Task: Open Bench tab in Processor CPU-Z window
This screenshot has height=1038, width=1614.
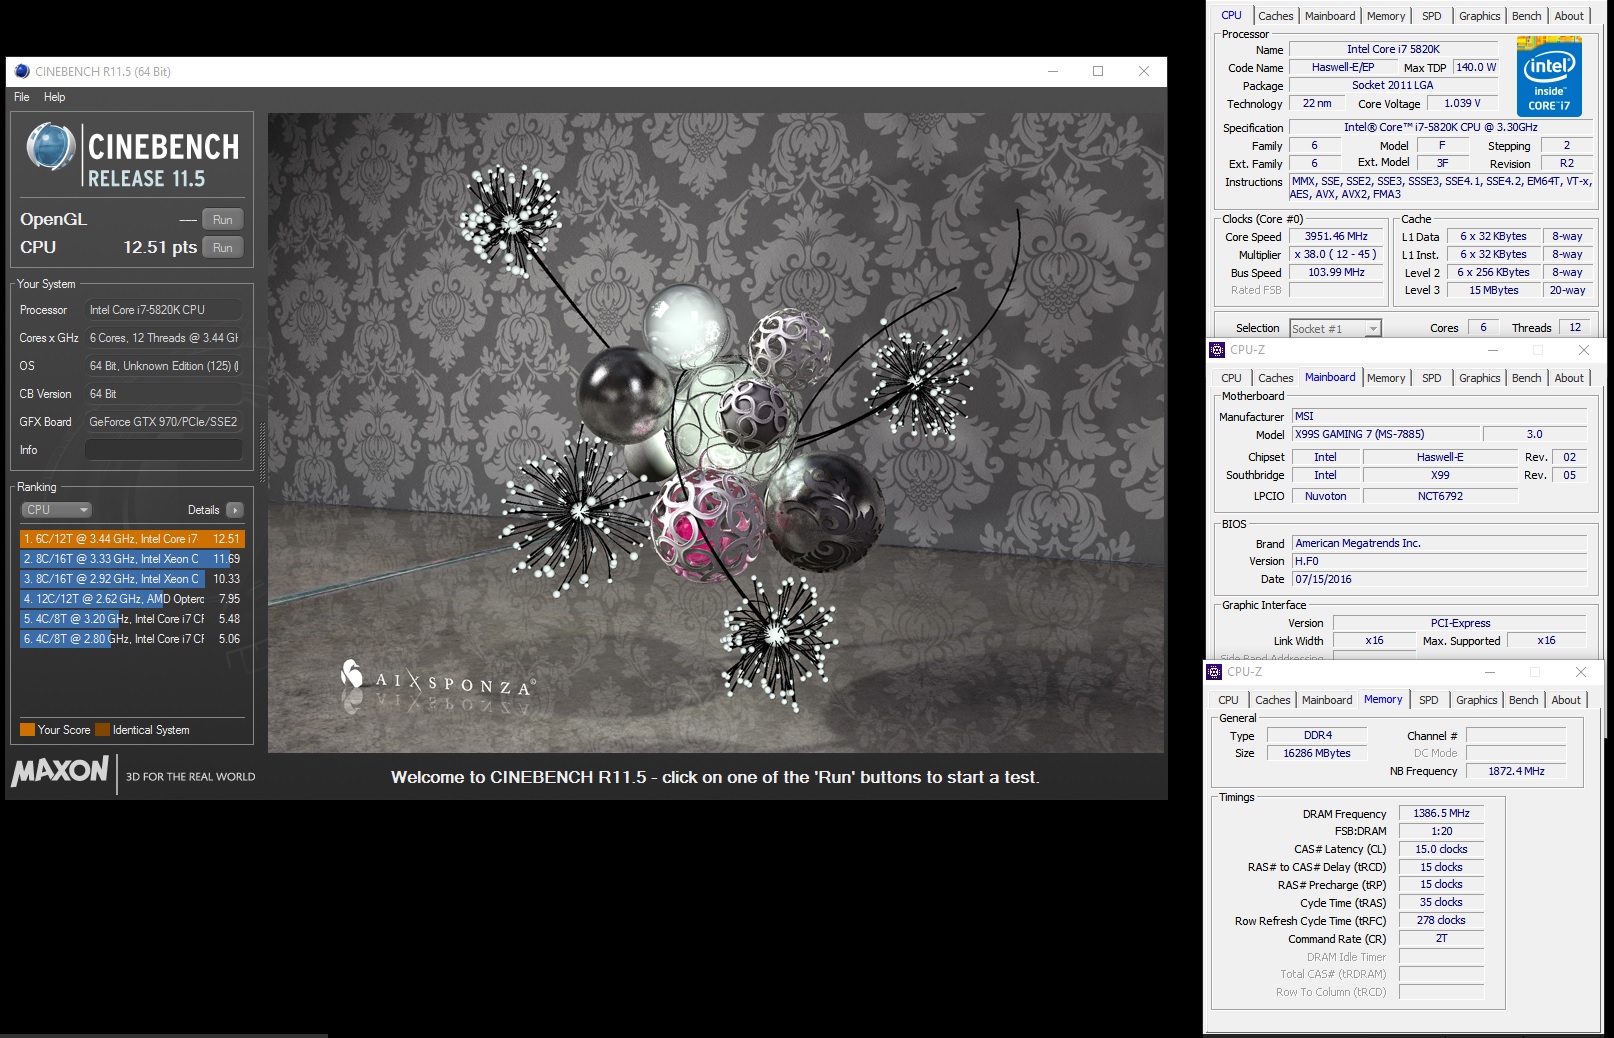Action: click(x=1526, y=16)
